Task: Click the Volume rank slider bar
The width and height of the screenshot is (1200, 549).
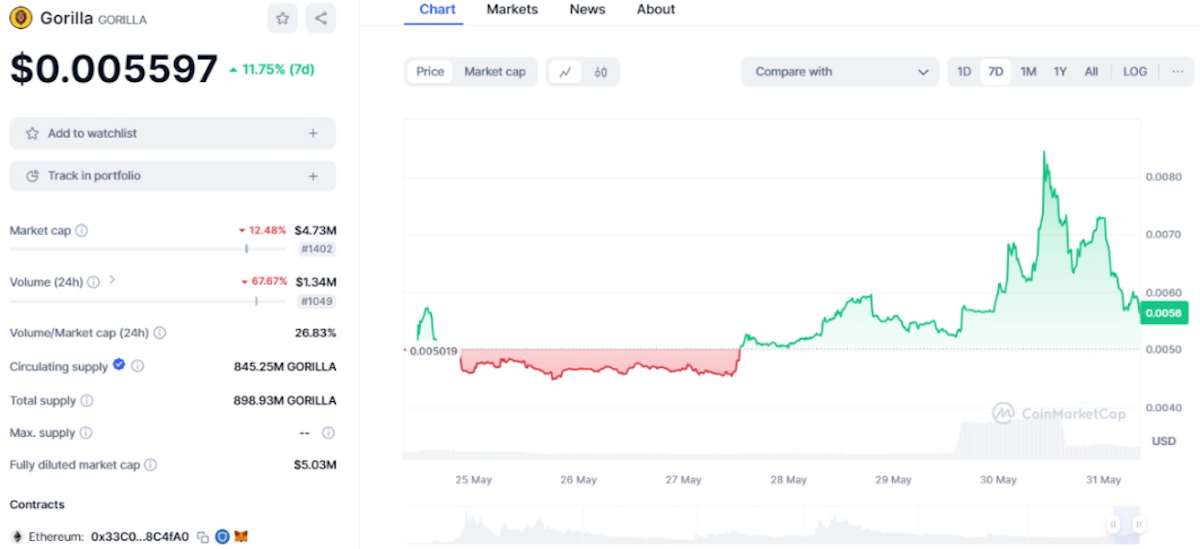Action: (x=148, y=301)
